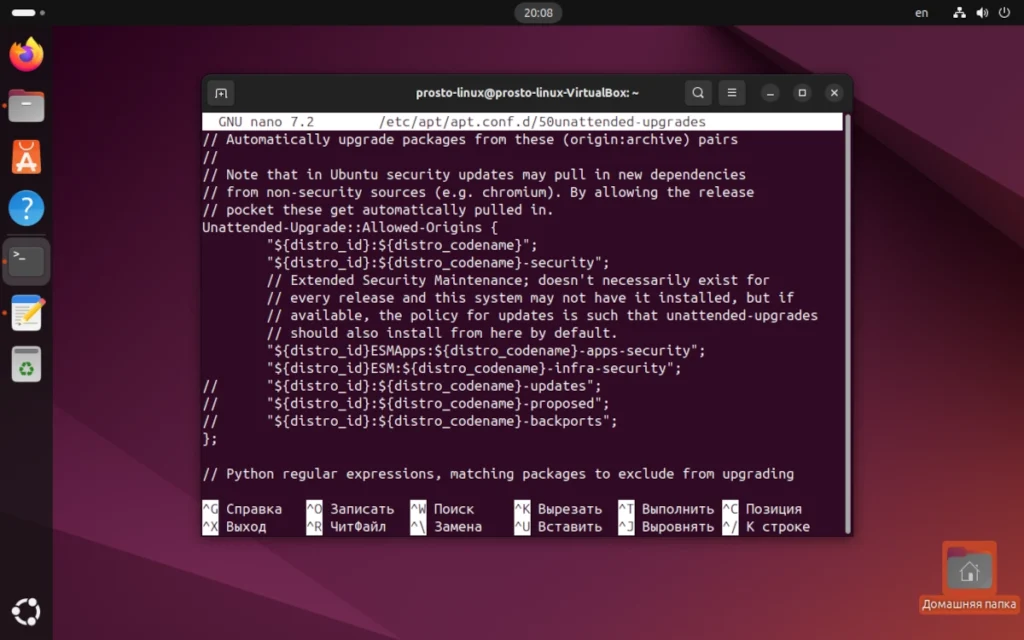Click the 'Записать' shortcut label
This screenshot has height=640, width=1024.
click(x=362, y=509)
